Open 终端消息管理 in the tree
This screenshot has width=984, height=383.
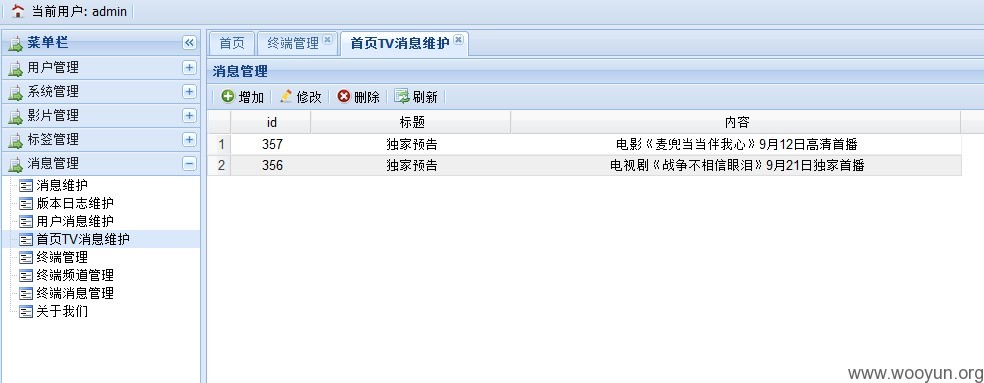tap(75, 293)
